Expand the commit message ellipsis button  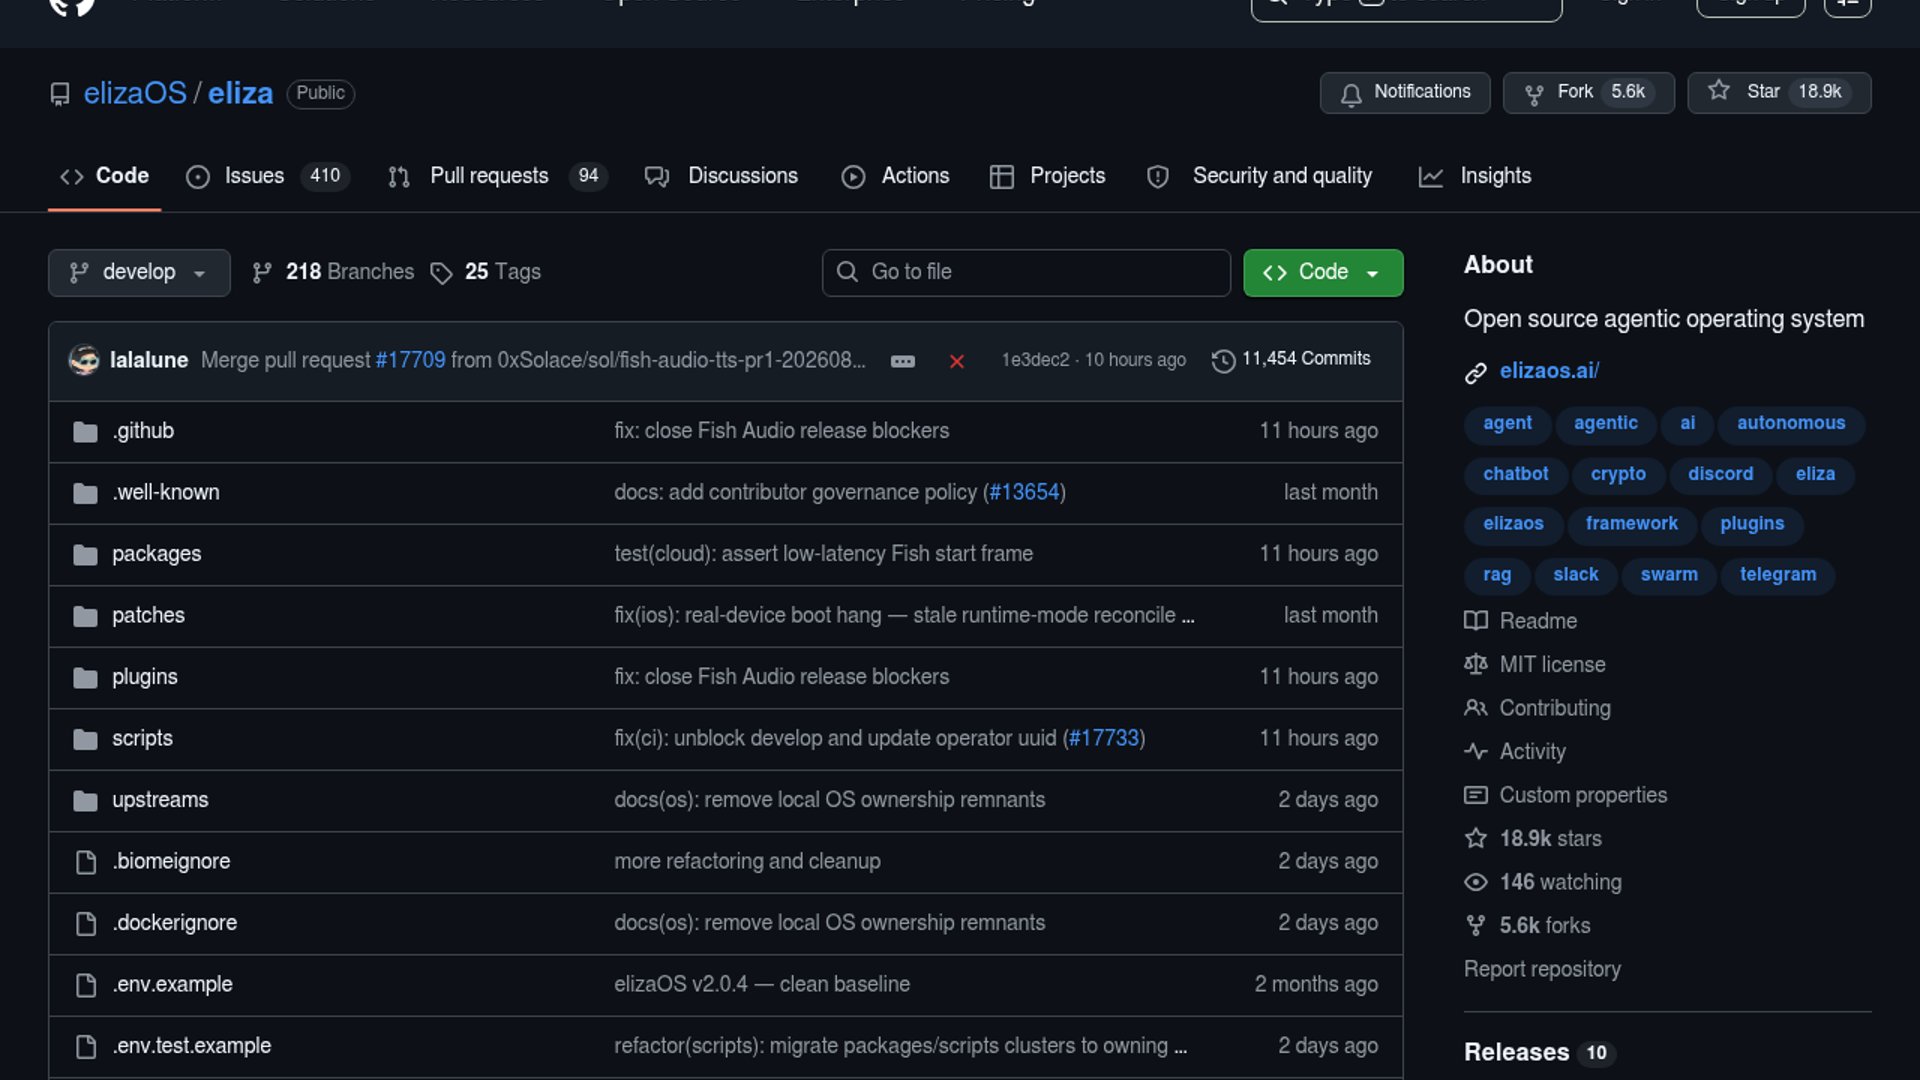pos(903,361)
